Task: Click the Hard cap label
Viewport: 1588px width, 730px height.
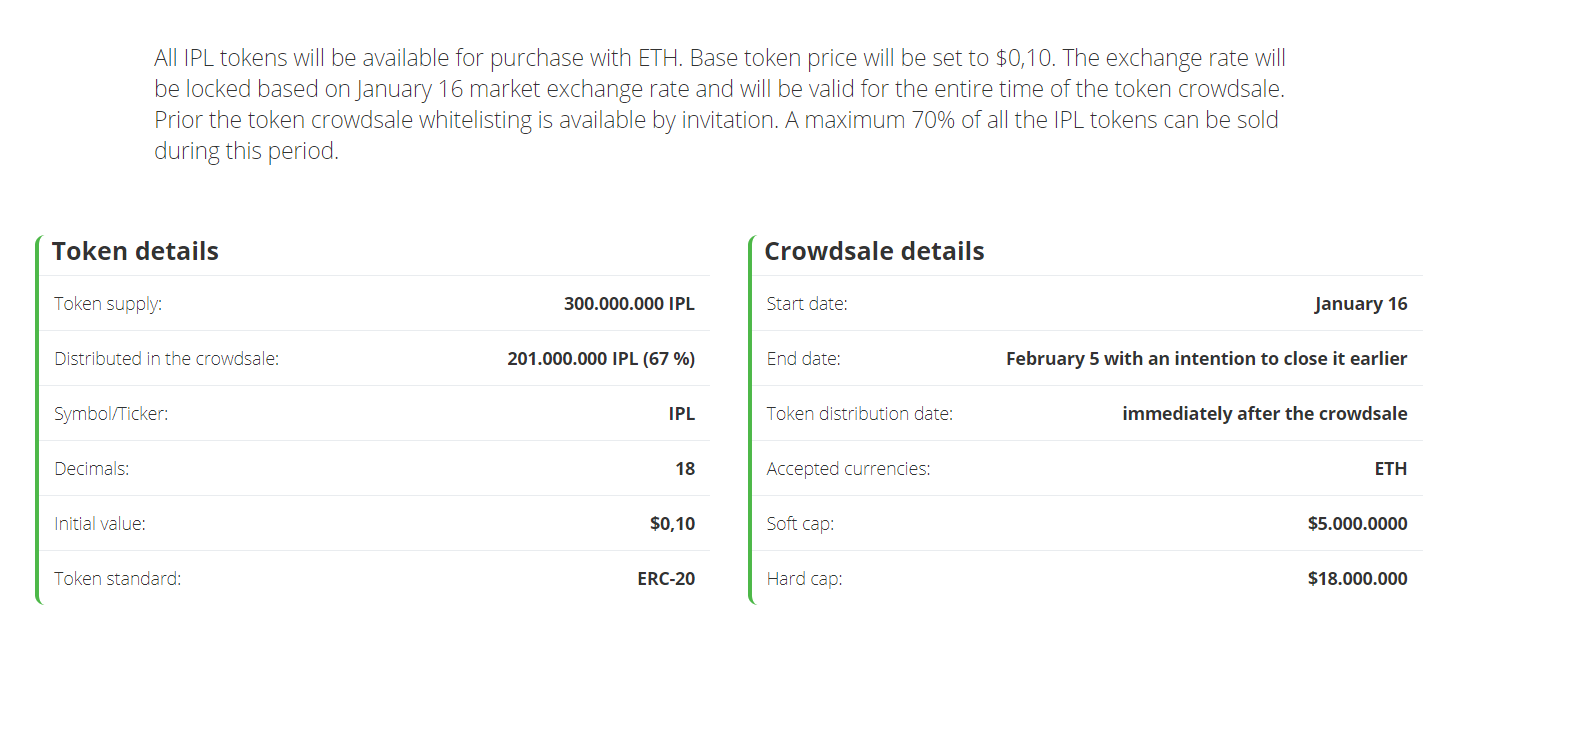Action: pyautogui.click(x=805, y=579)
